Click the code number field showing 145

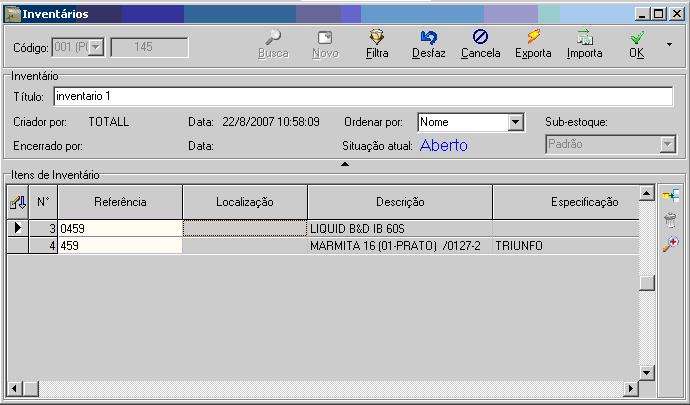(150, 47)
